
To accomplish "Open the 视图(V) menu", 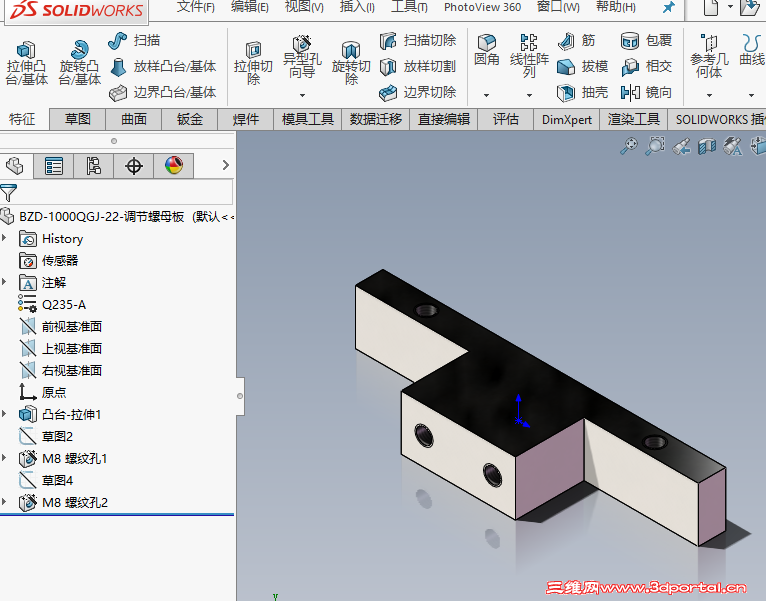I will pyautogui.click(x=304, y=7).
